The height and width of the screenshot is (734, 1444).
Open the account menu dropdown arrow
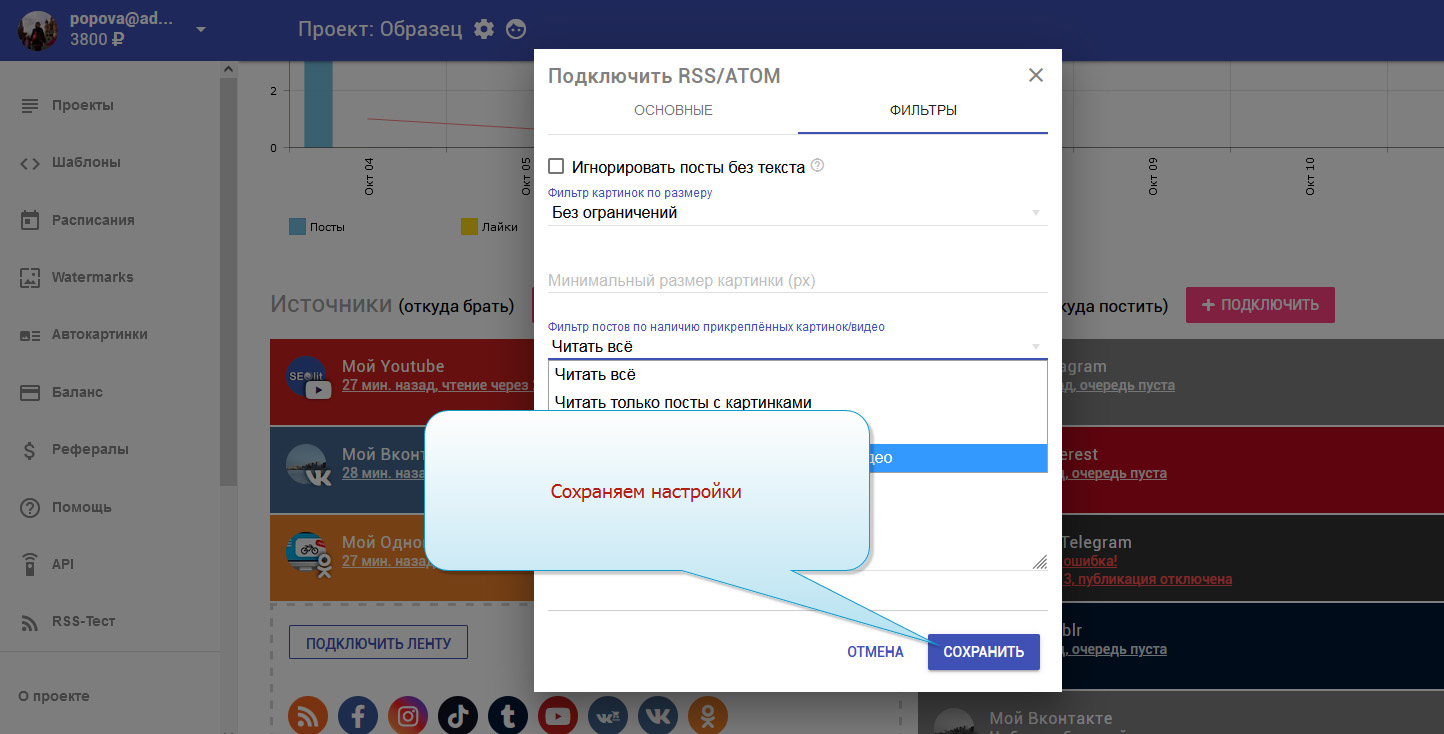point(201,29)
